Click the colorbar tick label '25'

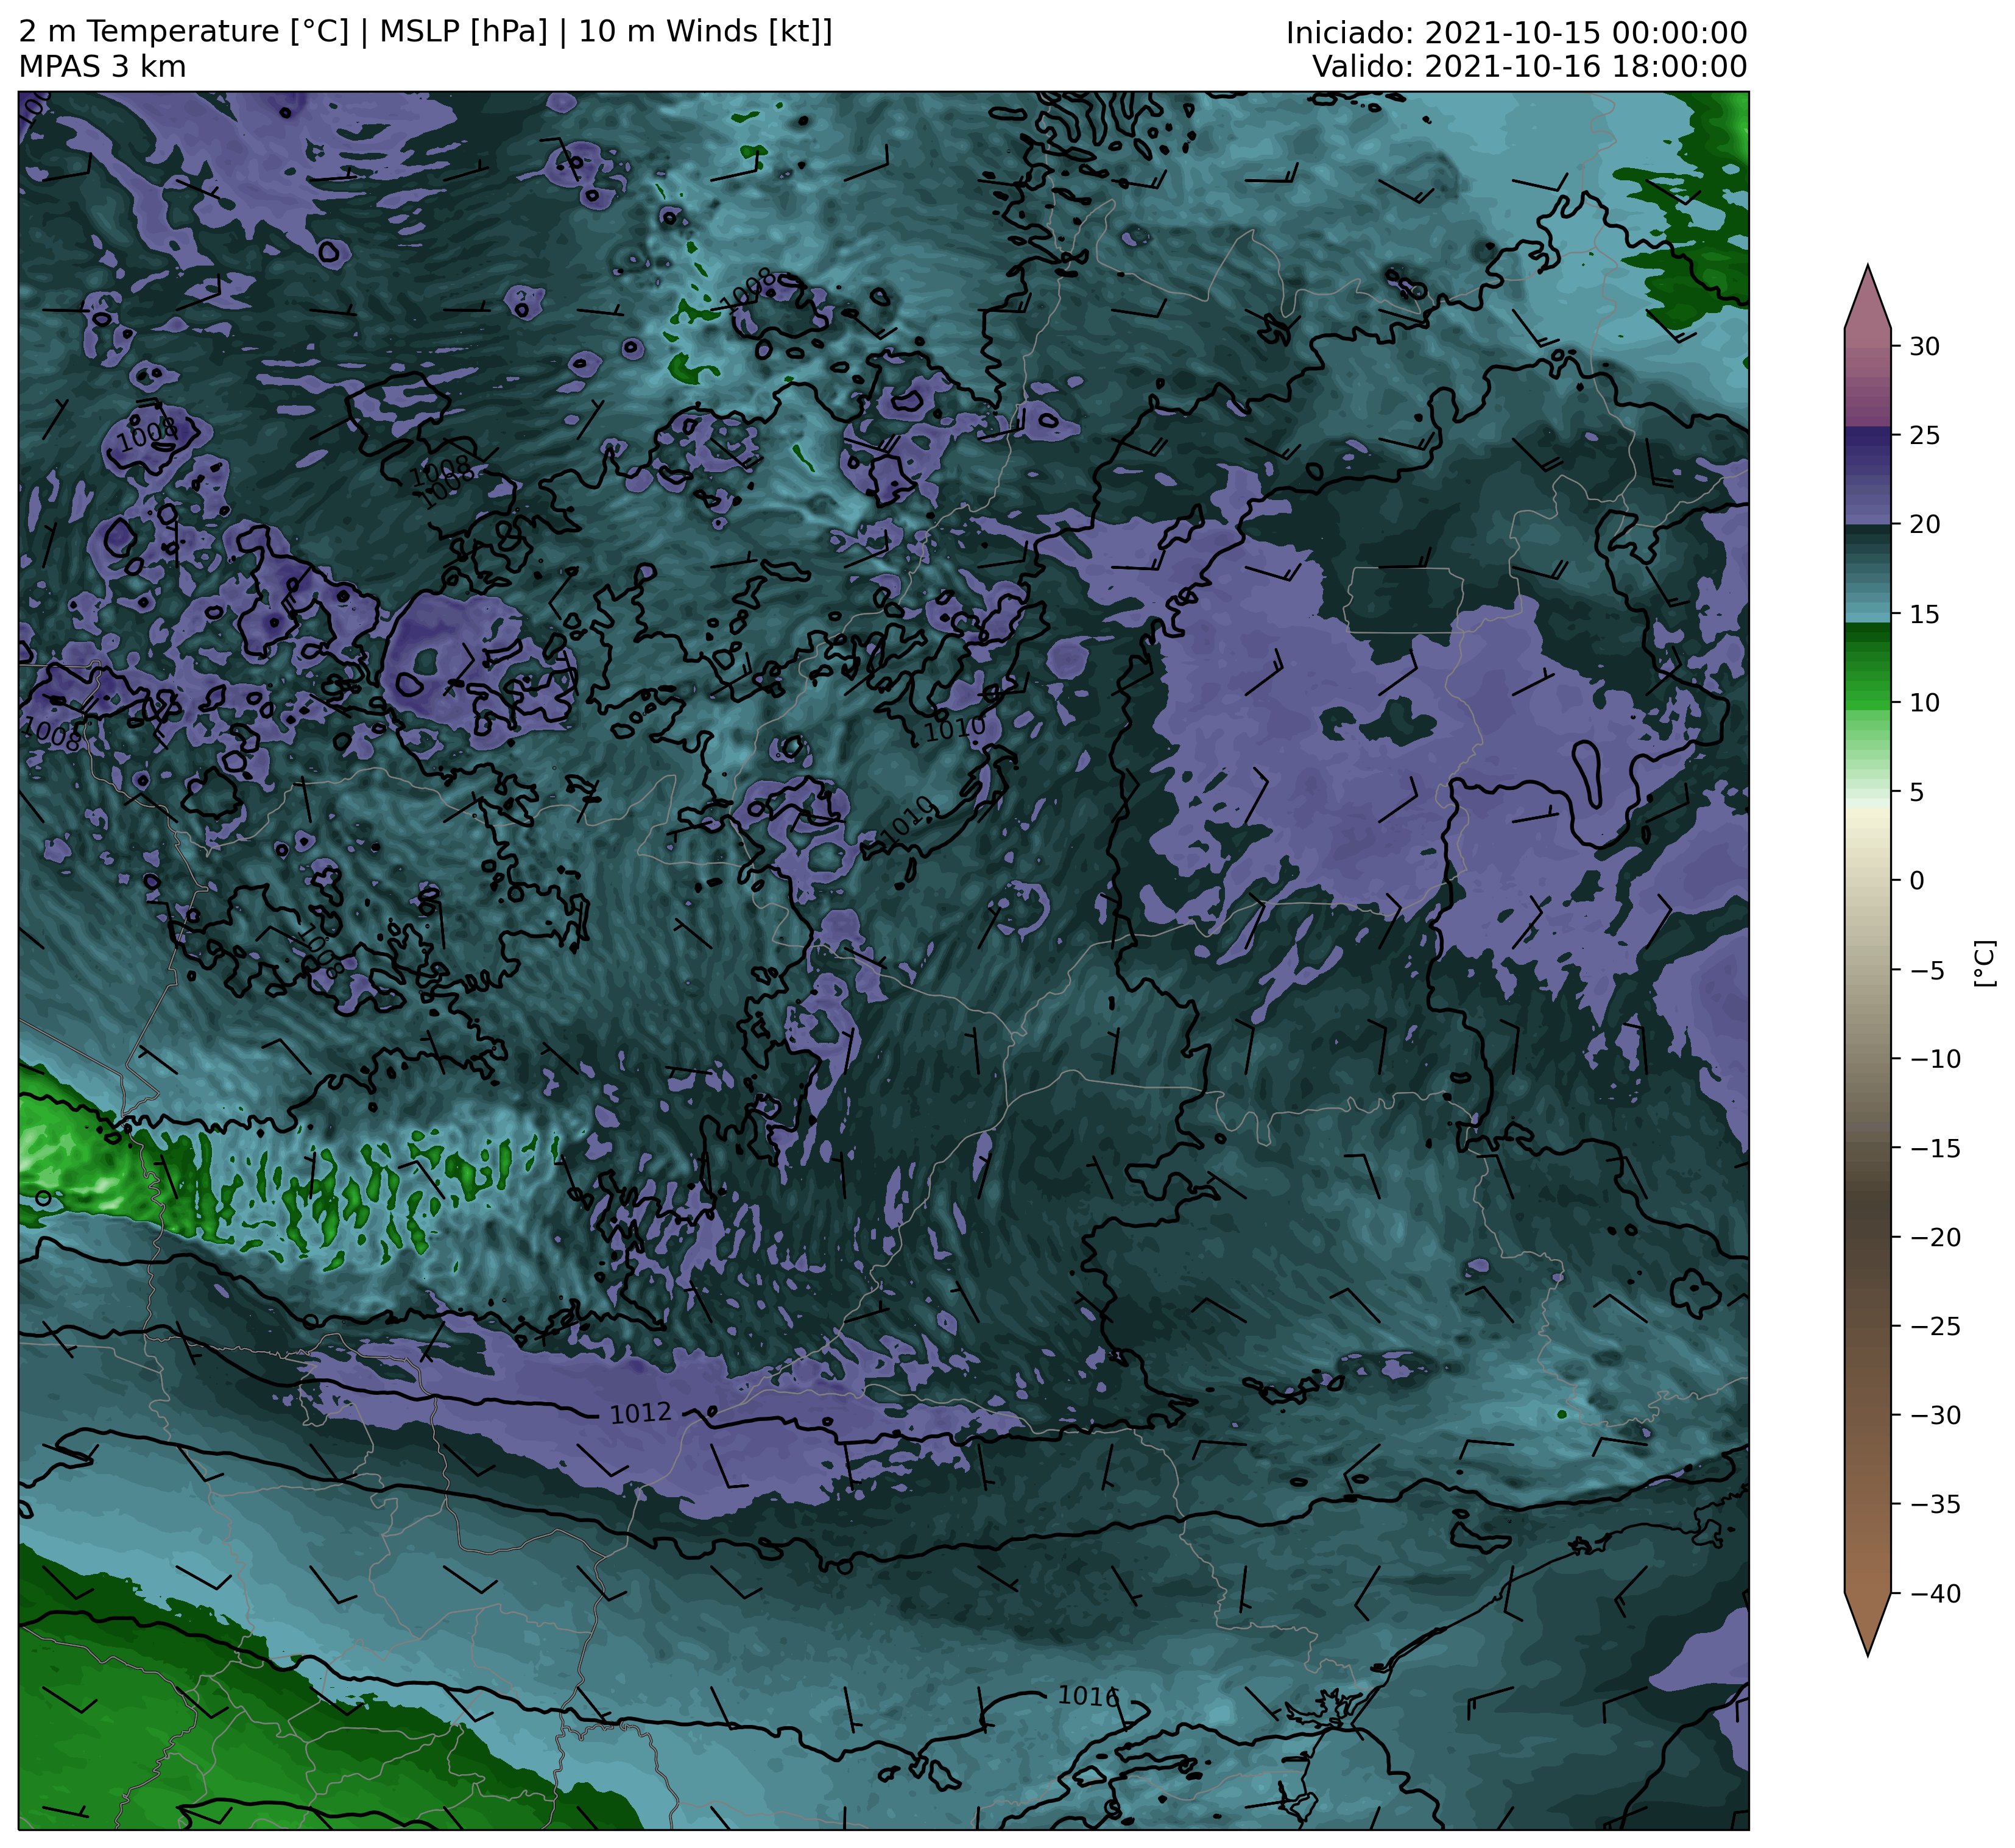point(1924,436)
